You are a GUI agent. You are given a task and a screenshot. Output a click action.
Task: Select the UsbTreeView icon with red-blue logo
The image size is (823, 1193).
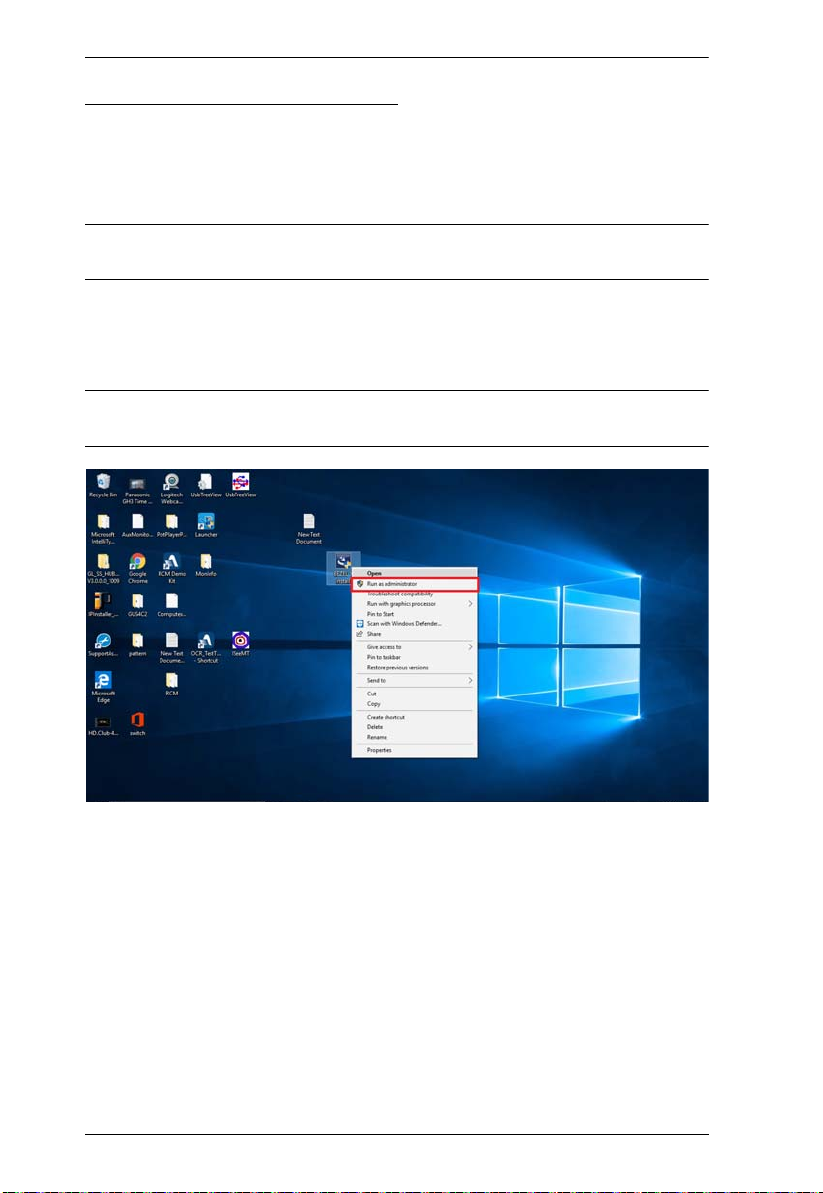click(240, 485)
